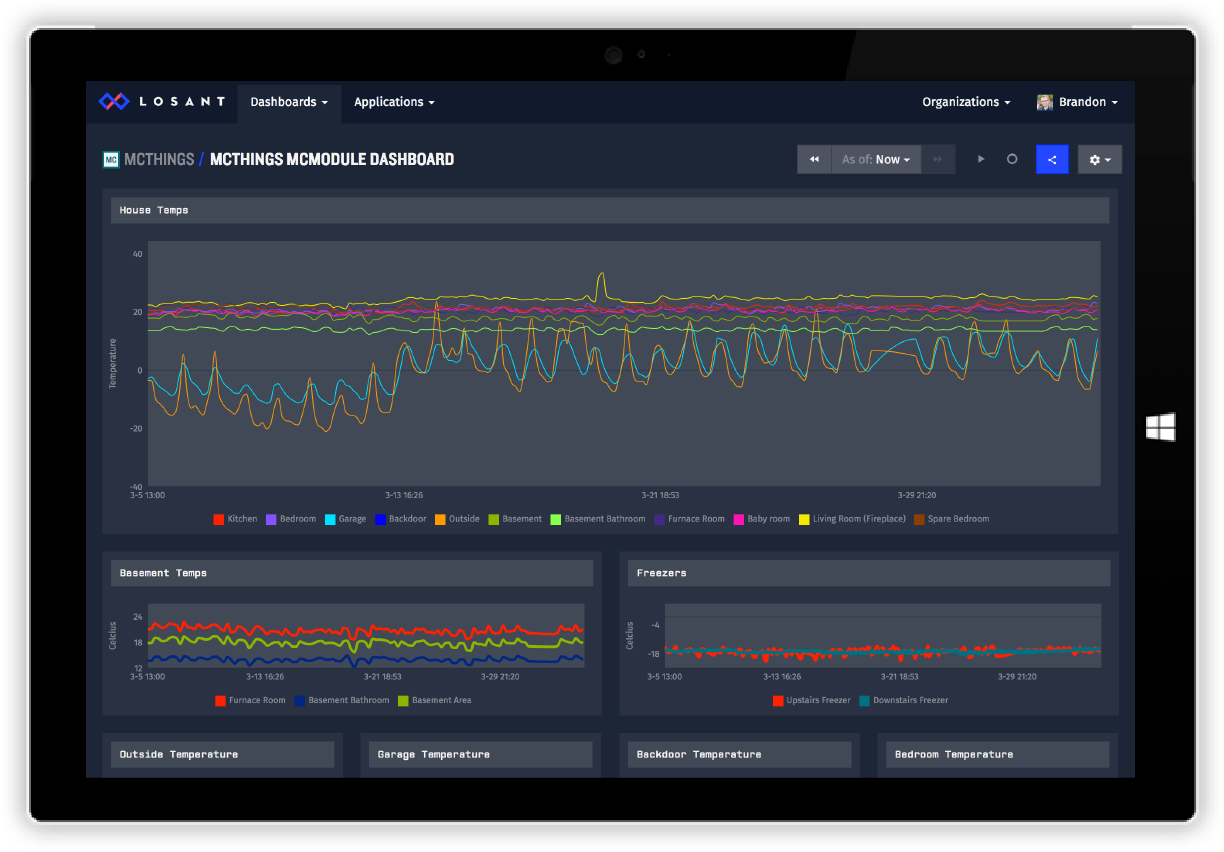Click the rewind time button
The width and height of the screenshot is (1224, 852).
[x=814, y=160]
